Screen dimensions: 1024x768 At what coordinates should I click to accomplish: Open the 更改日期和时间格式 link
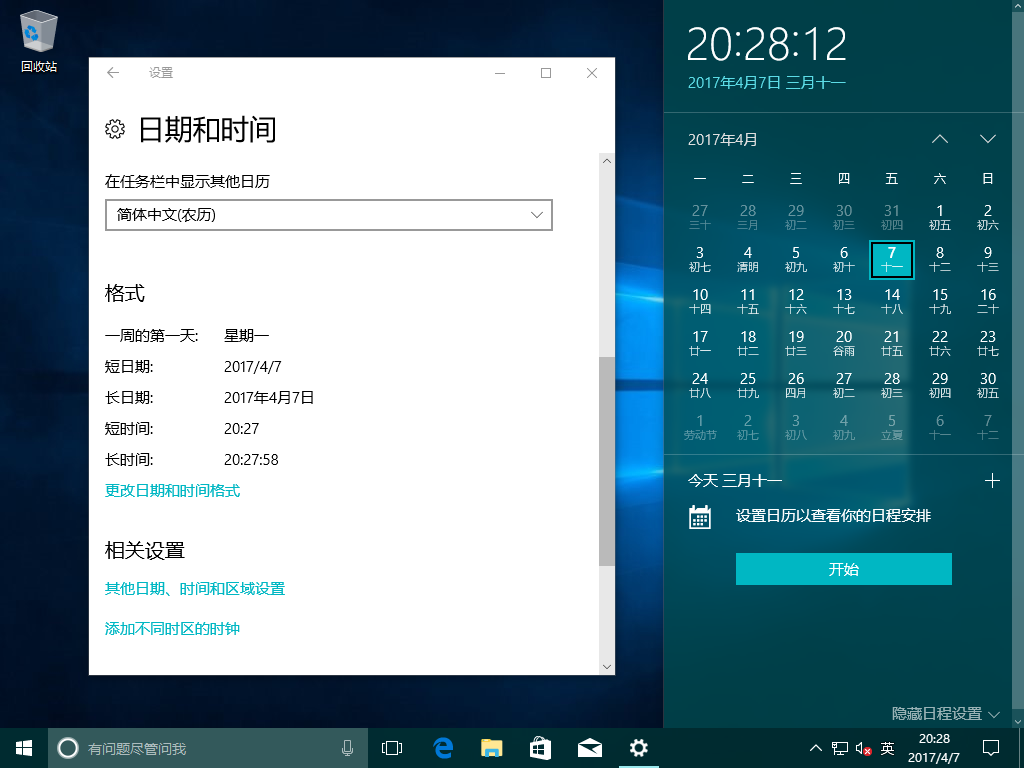point(173,491)
